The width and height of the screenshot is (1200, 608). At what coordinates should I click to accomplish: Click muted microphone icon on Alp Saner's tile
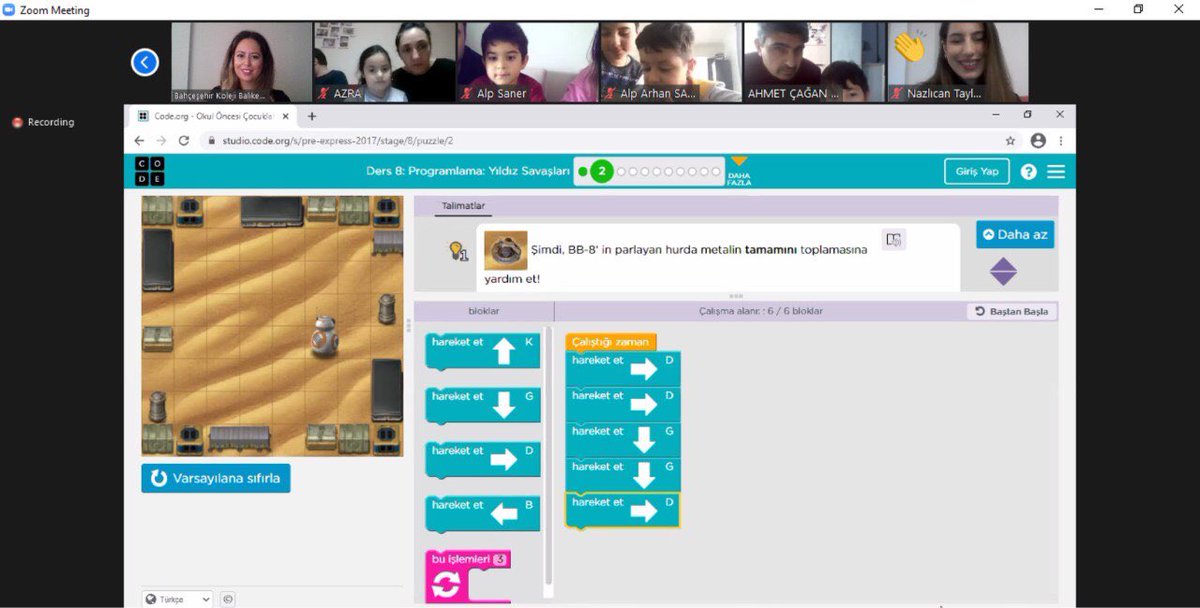click(x=468, y=94)
